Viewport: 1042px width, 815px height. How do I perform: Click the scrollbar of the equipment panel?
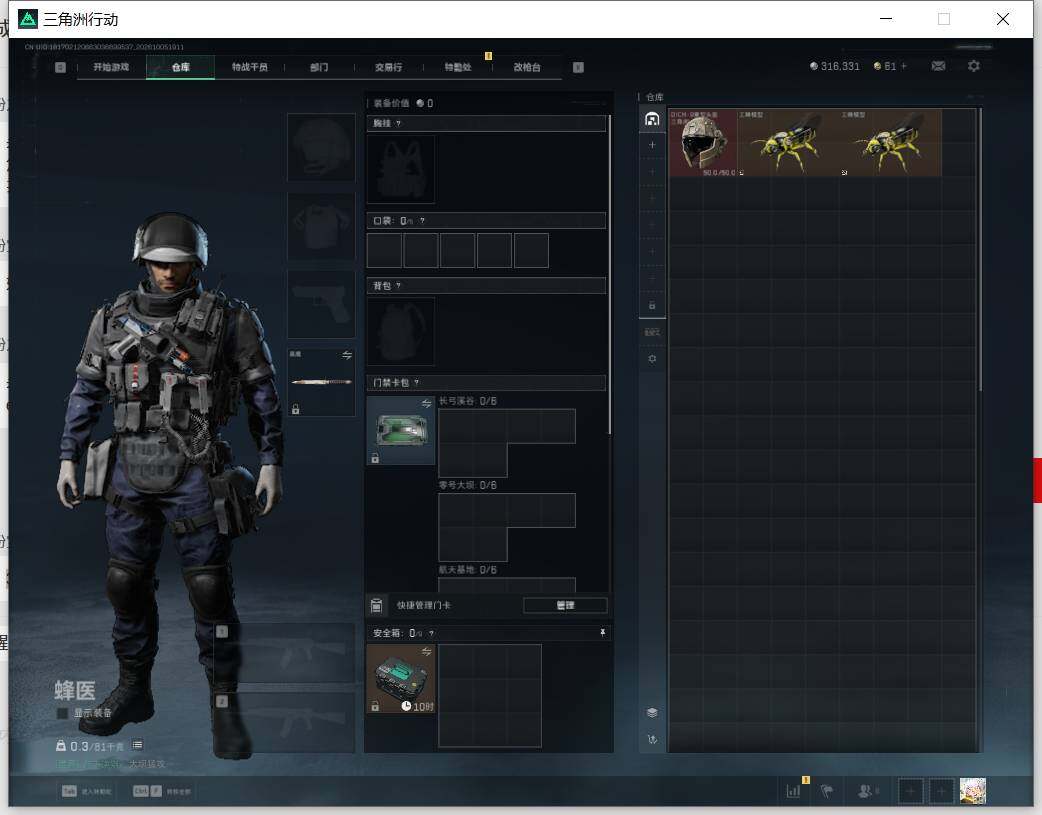pyautogui.click(x=609, y=275)
